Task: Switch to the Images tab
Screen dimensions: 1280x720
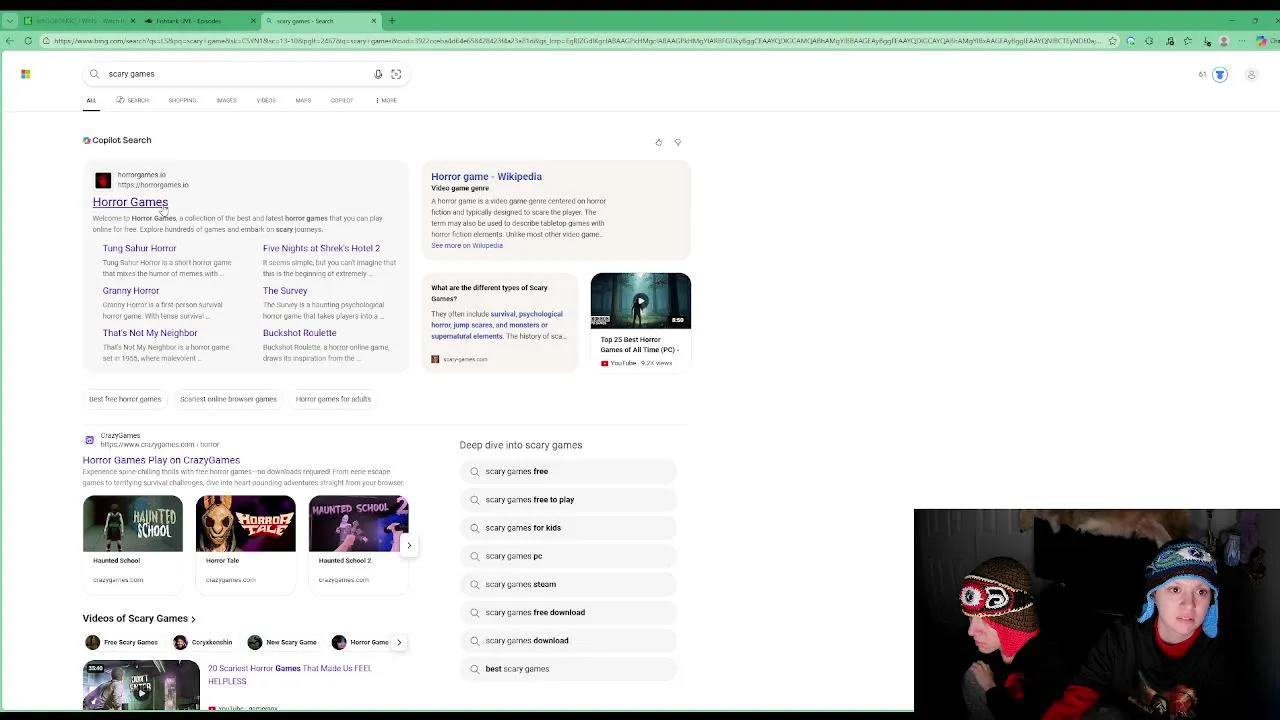Action: click(x=226, y=100)
